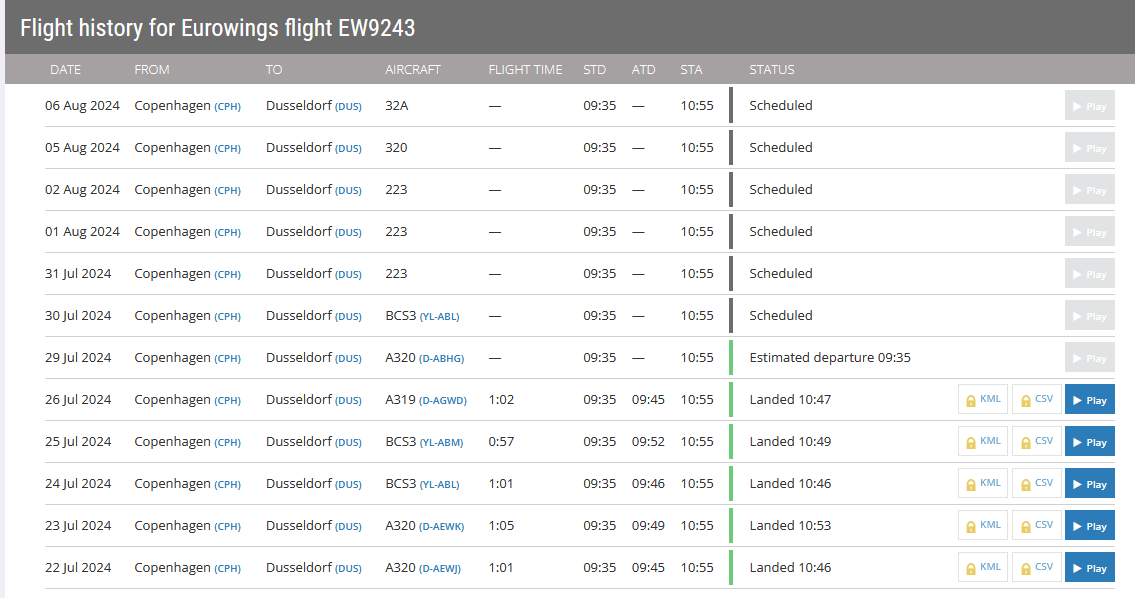Download KML for 25 Jul flight
1135x598 pixels.
click(x=983, y=442)
